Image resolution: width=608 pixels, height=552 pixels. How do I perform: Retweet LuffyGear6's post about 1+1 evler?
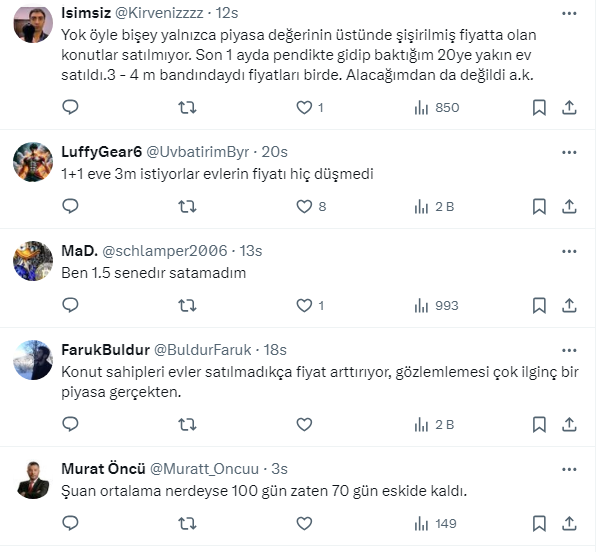click(186, 207)
